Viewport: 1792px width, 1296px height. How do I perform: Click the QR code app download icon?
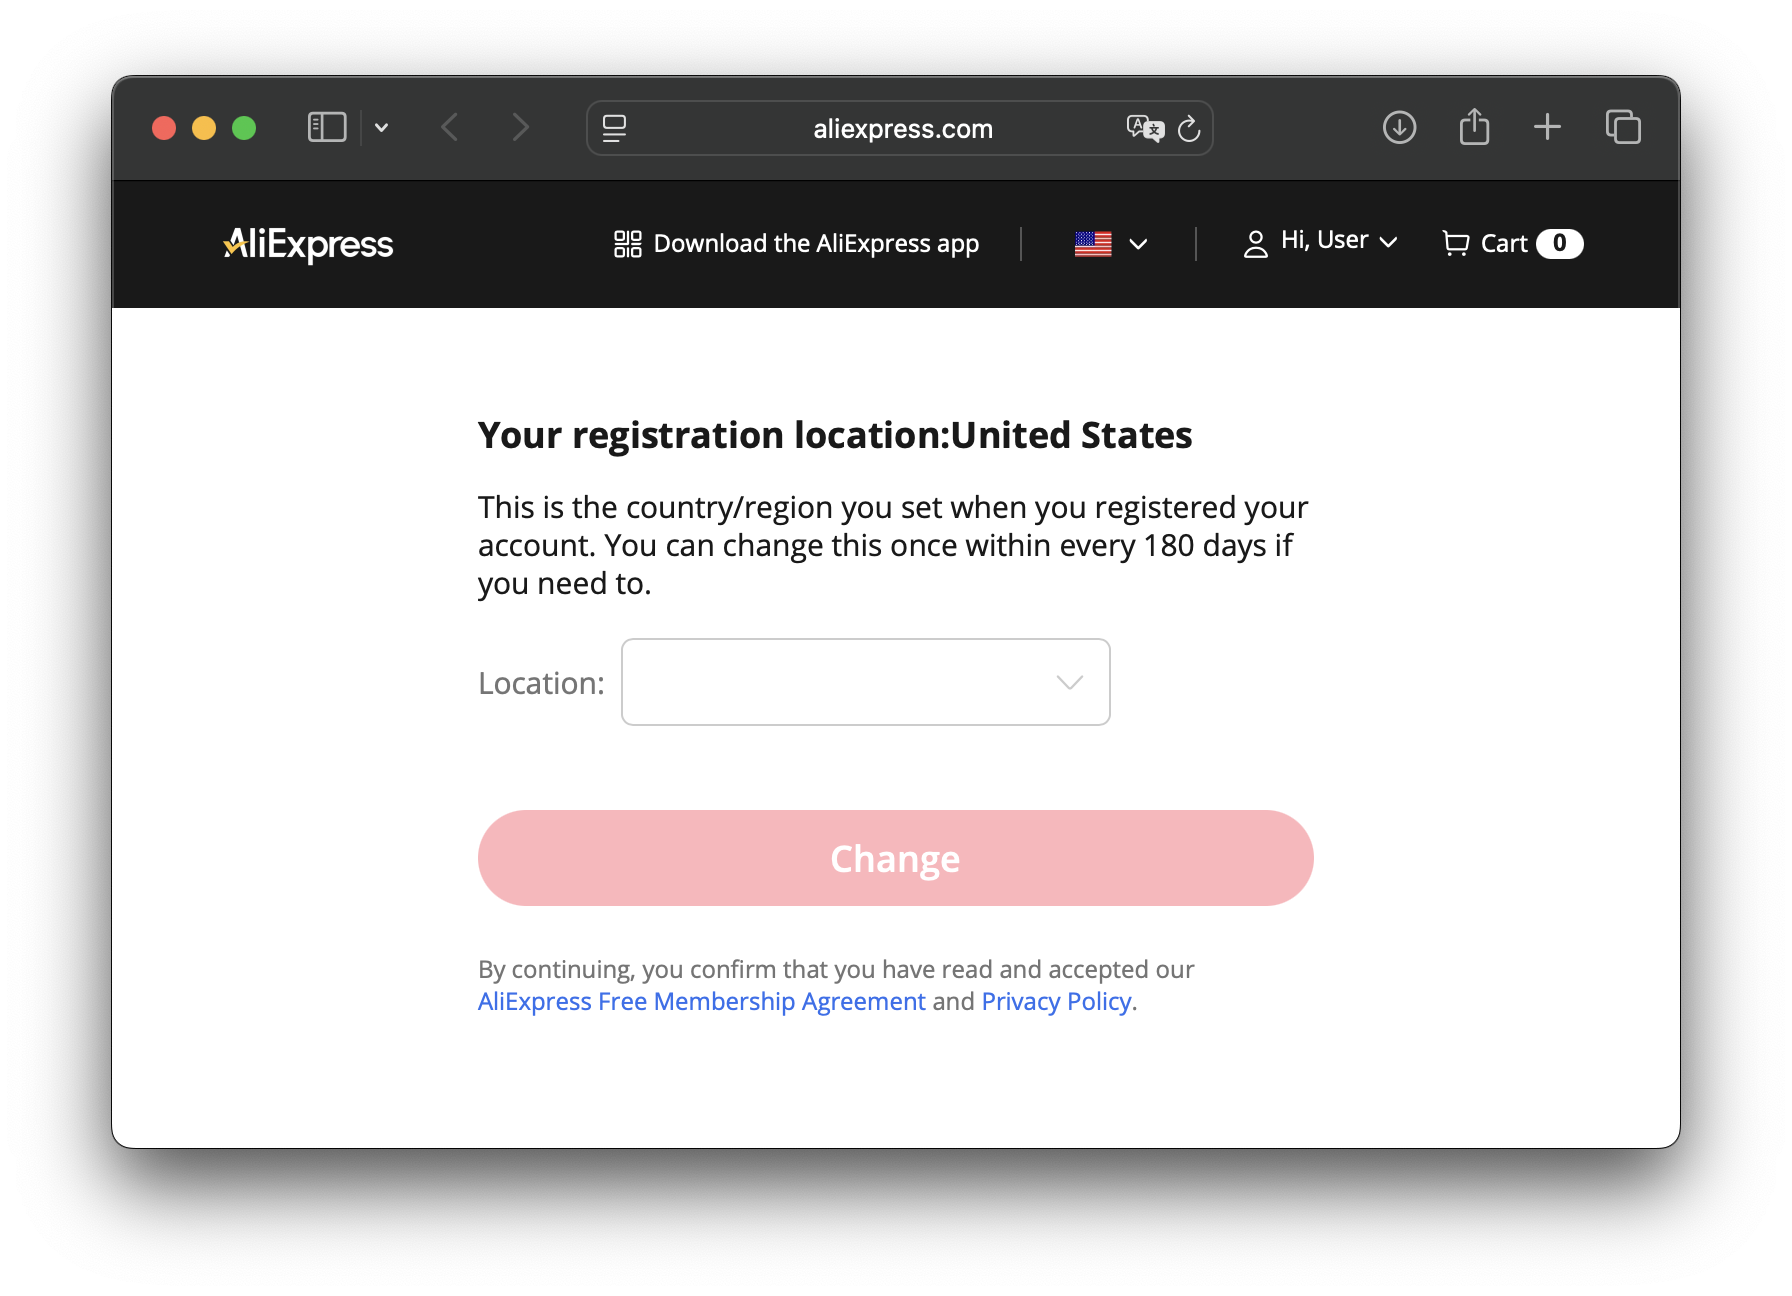click(x=627, y=244)
